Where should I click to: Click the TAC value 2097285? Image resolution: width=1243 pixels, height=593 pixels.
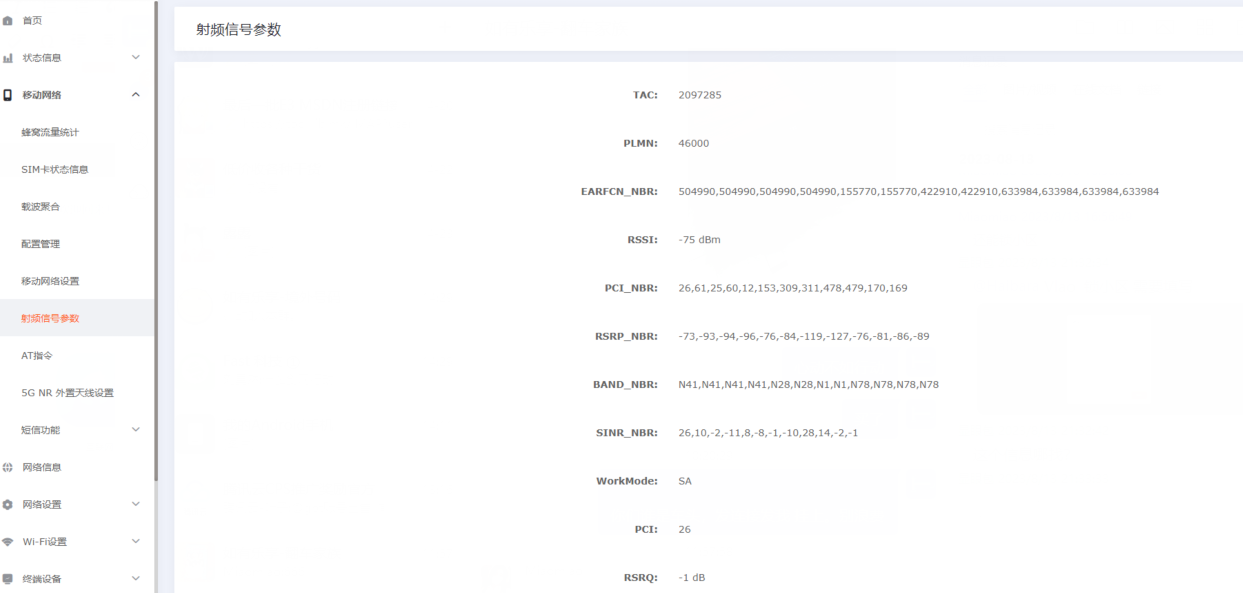point(699,95)
